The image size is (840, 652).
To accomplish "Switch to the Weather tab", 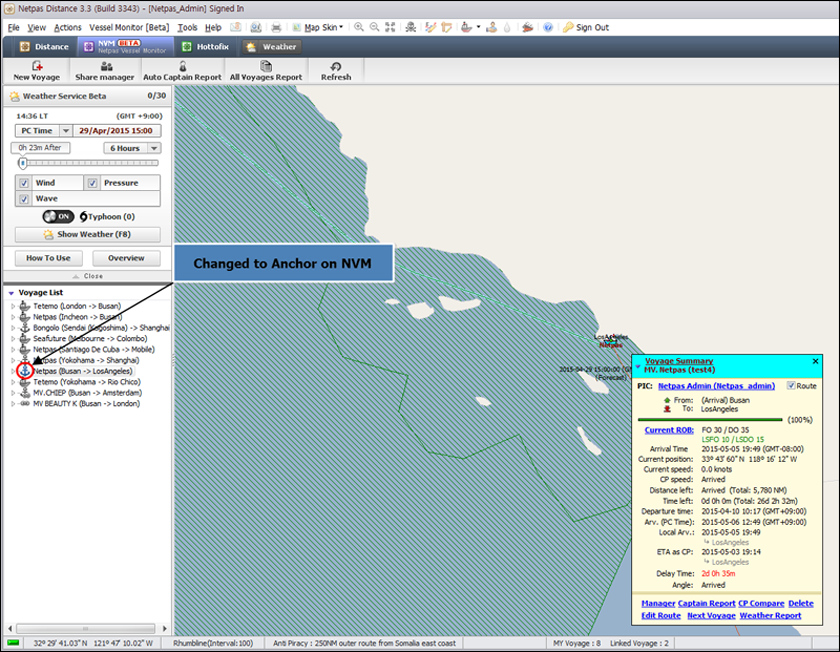I will click(x=272, y=47).
